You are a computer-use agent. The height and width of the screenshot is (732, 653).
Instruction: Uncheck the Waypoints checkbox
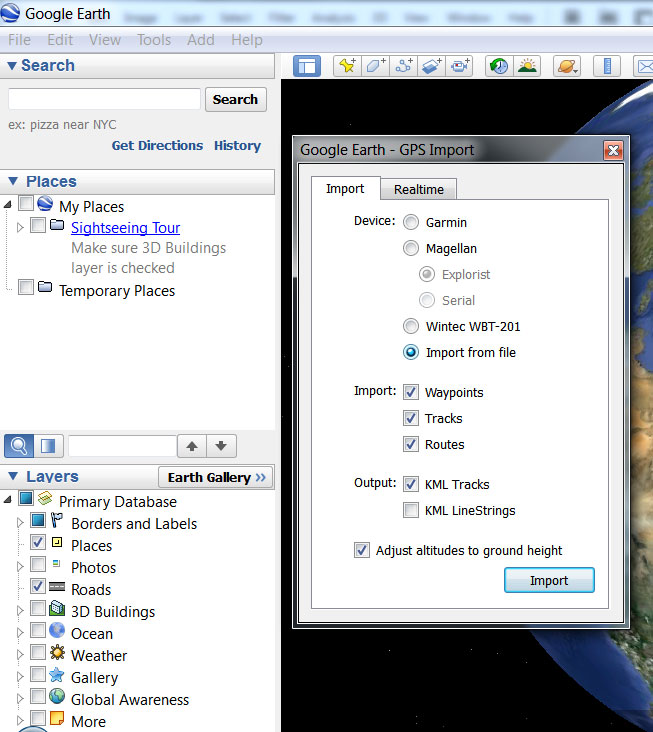click(411, 392)
